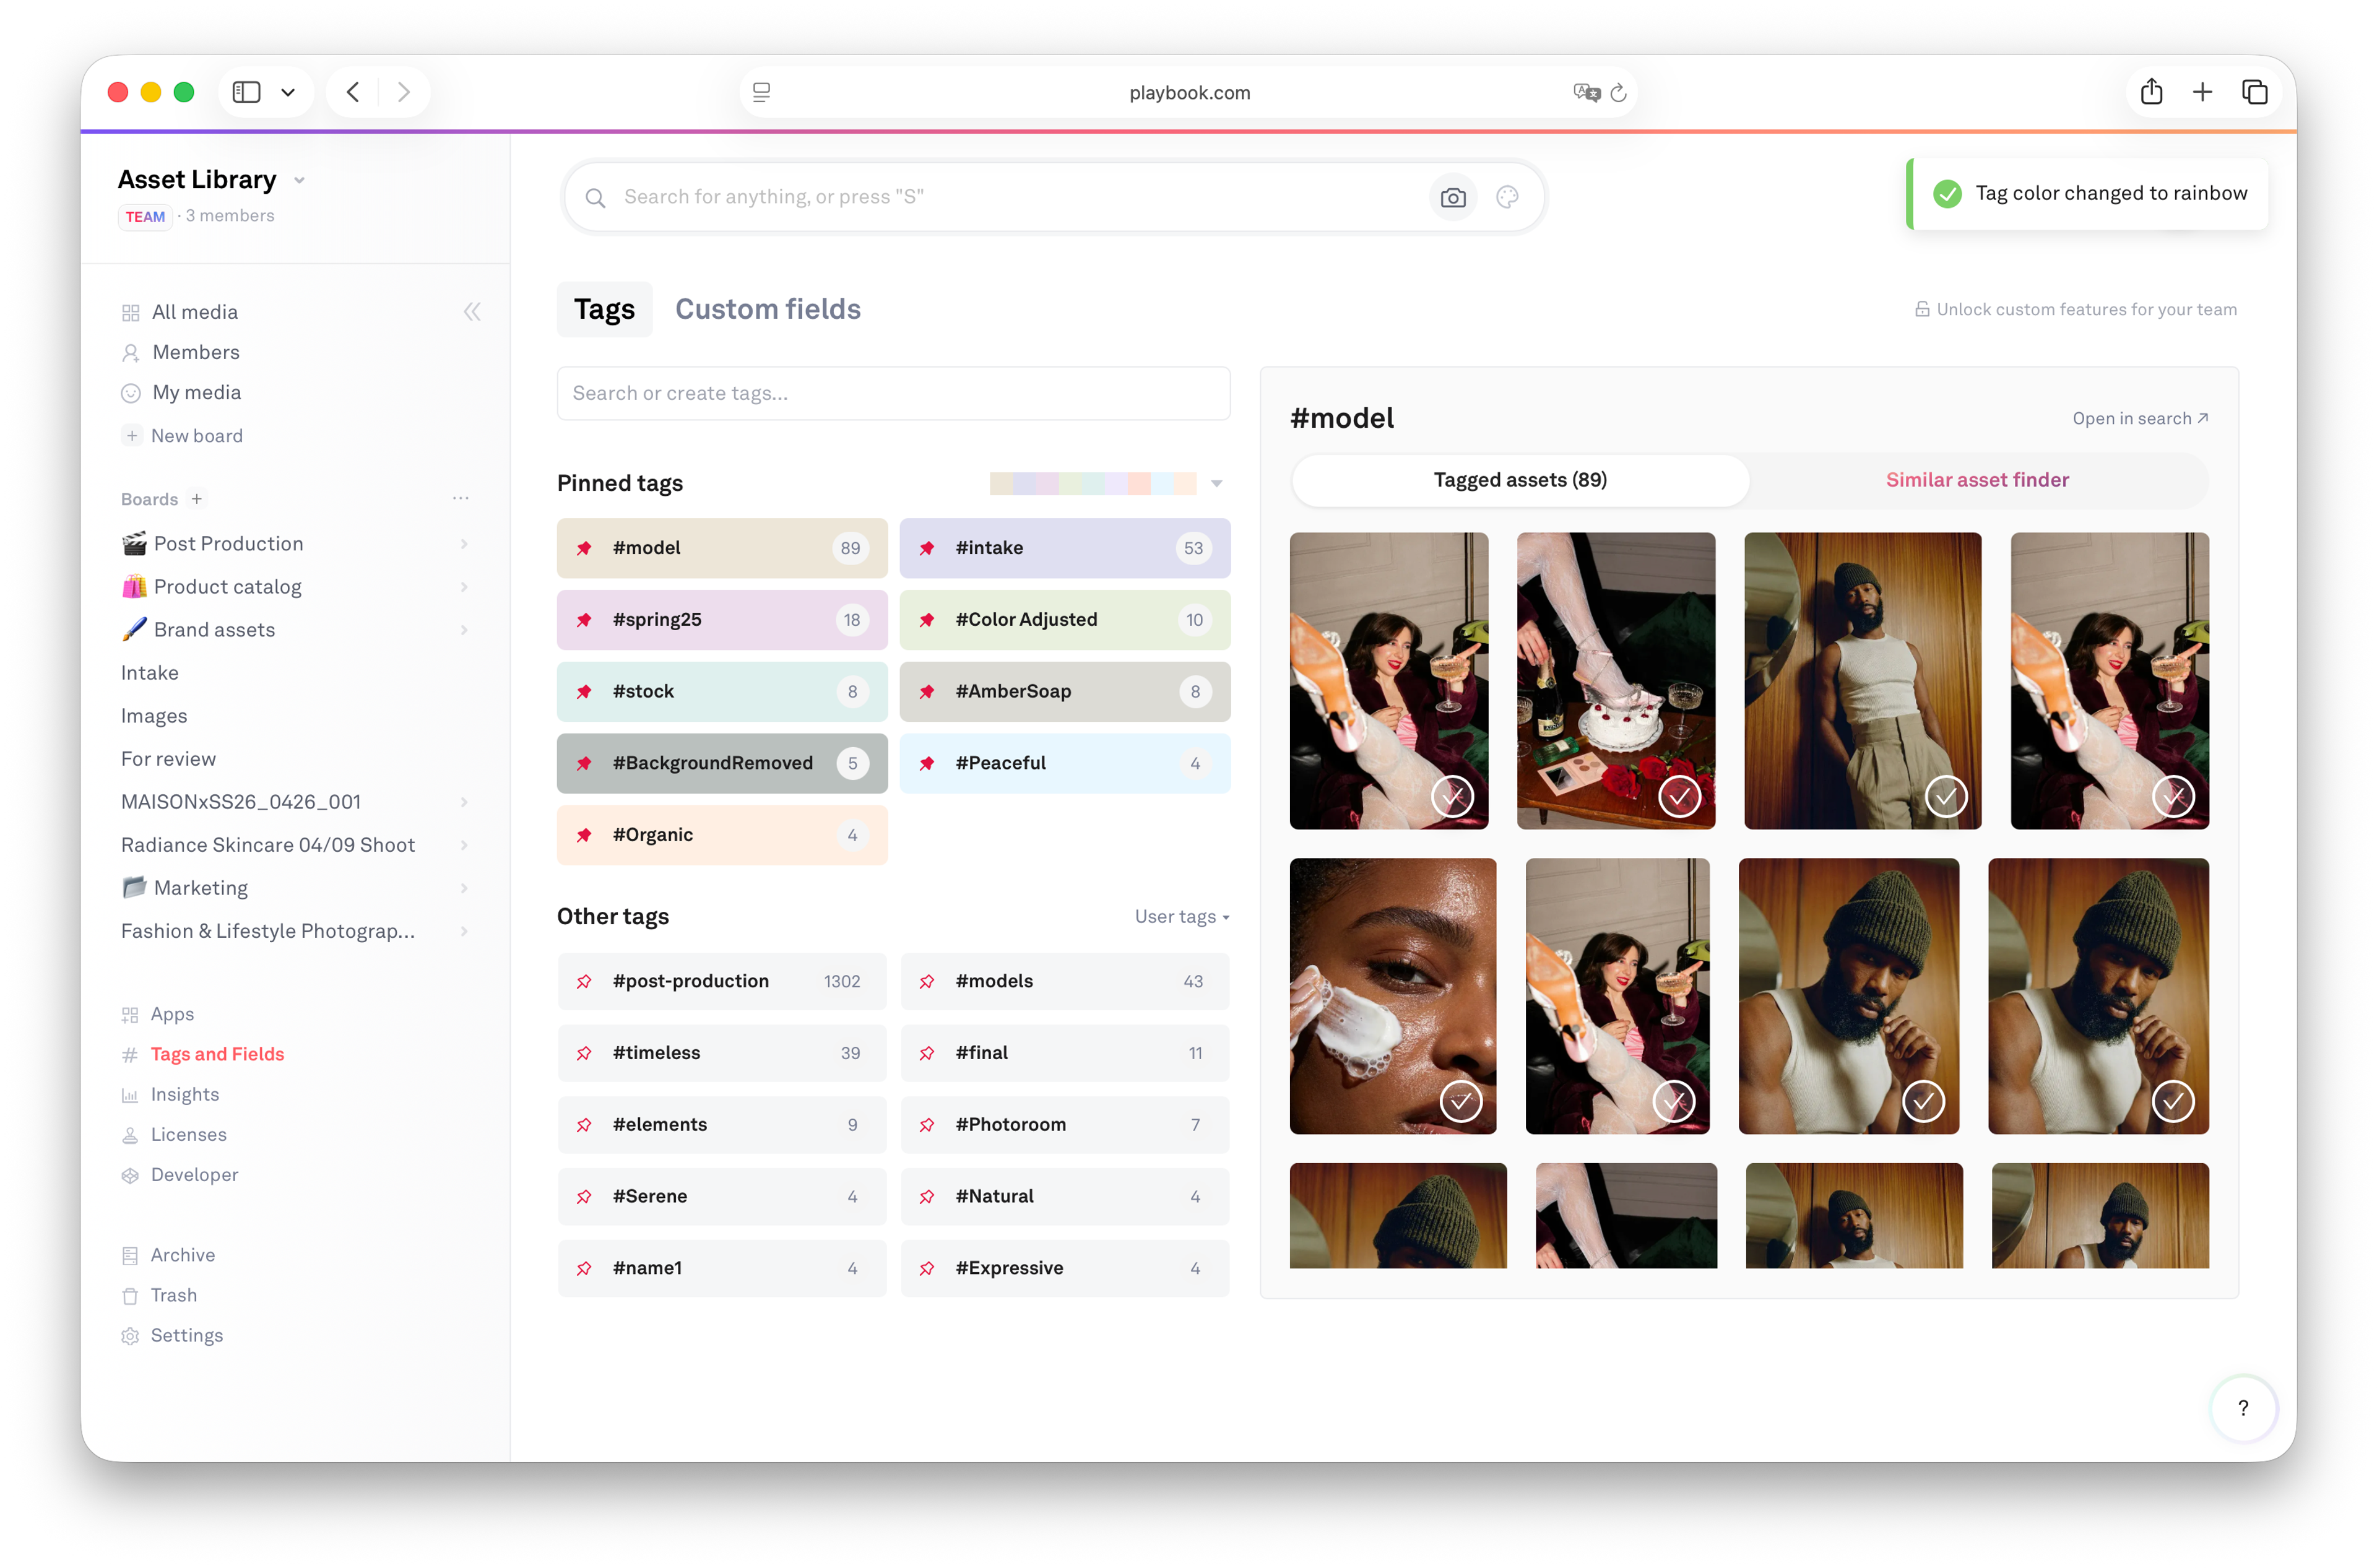
Task: Unpin the #spring25 tag
Action: point(584,620)
